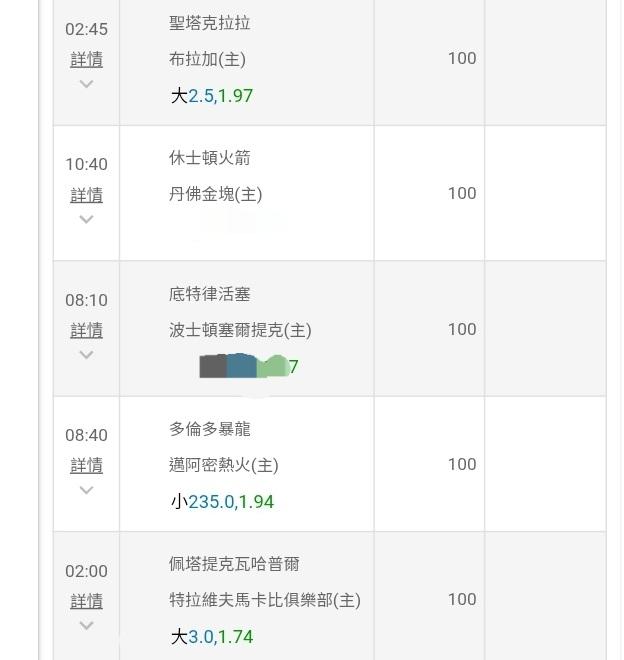Select the 邁阿密熱火(主) home team
Screen dimensions: 624x660
224,465
